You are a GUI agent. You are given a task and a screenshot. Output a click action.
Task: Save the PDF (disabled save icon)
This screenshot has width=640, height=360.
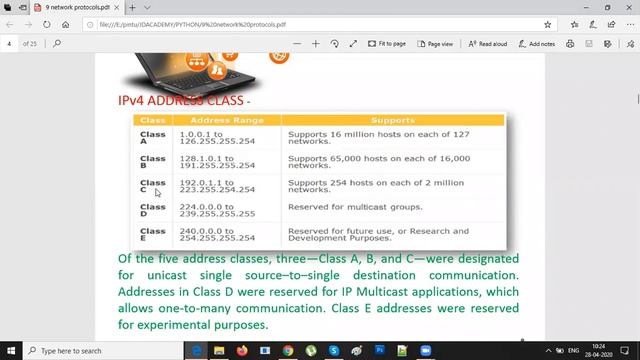click(x=589, y=44)
